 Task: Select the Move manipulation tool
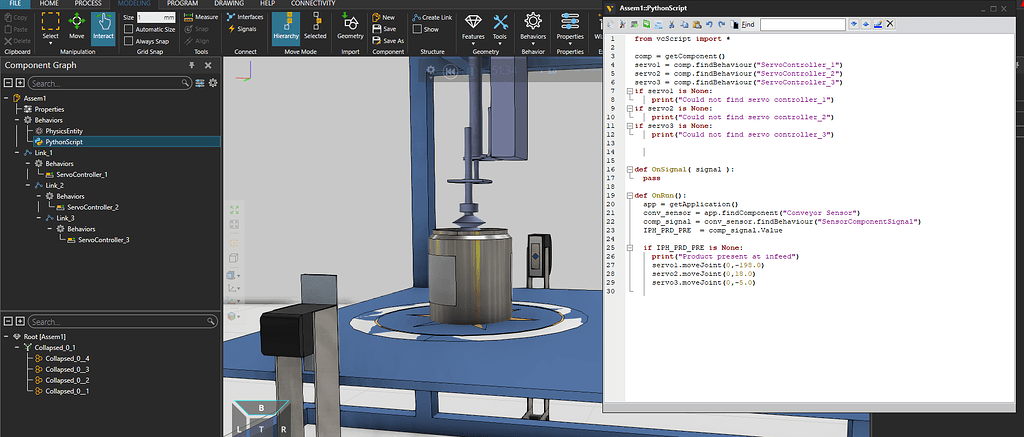coord(76,26)
